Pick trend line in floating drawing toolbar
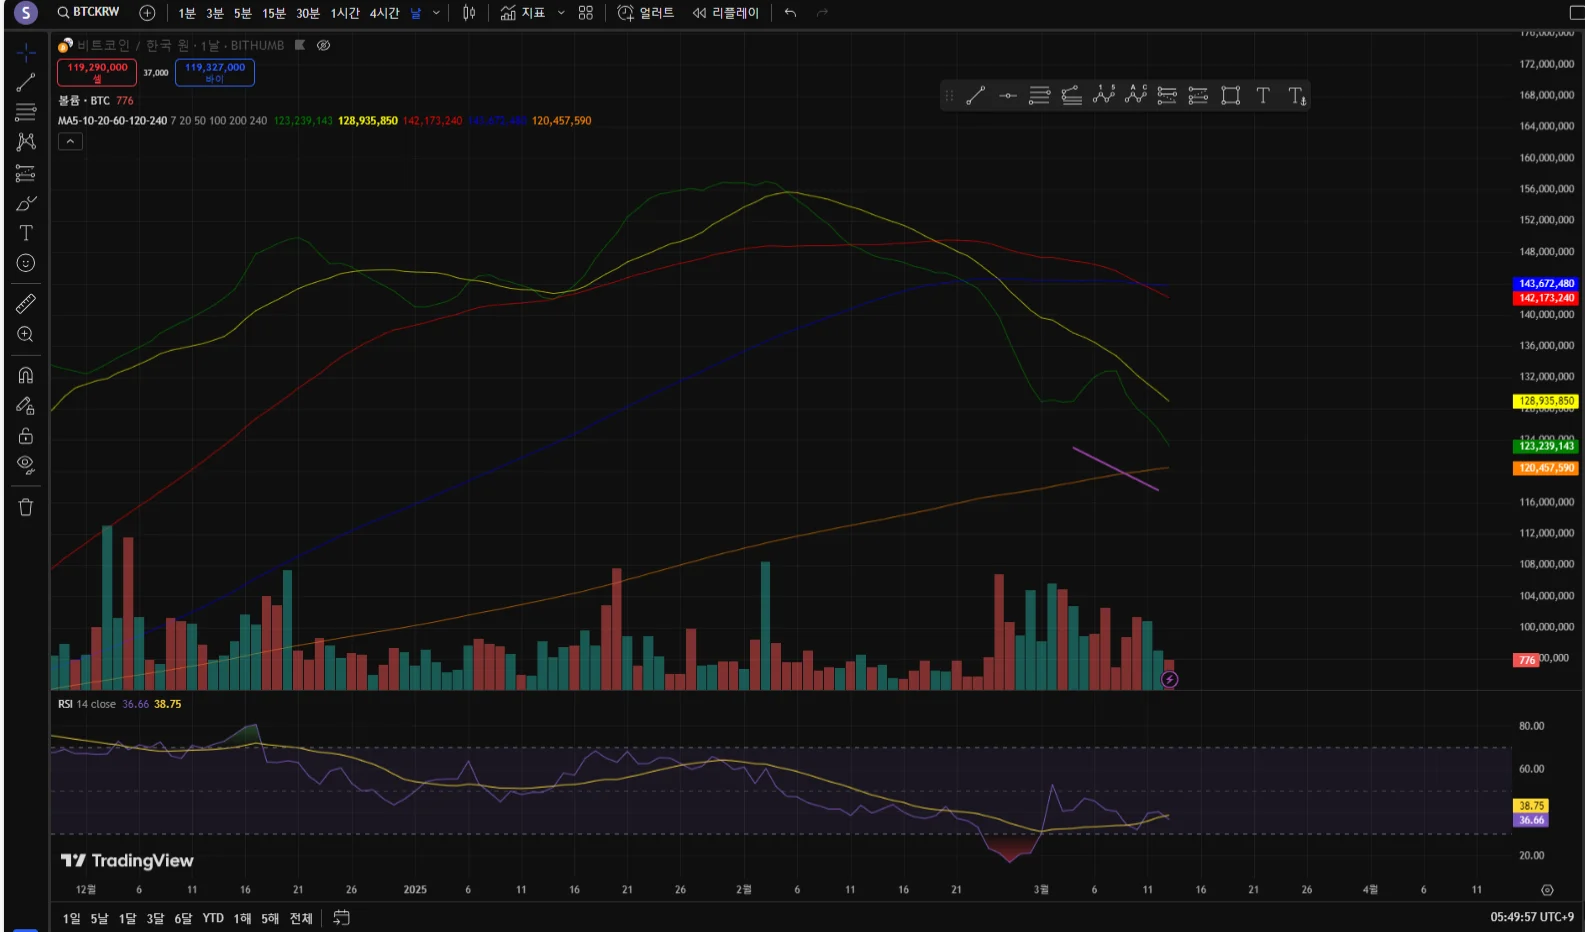This screenshot has width=1585, height=932. (976, 96)
